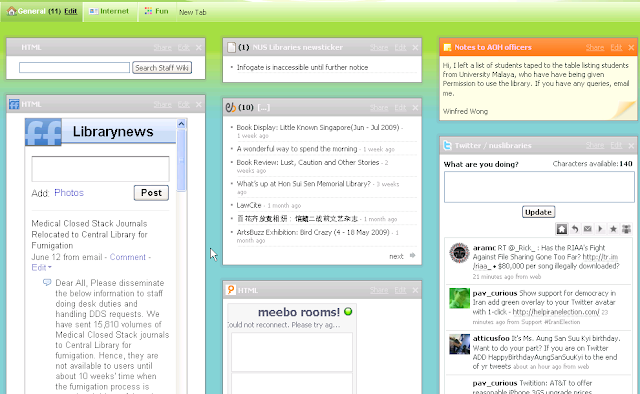640x394 pixels.
Task: Open the helpiranelection.com link in pav_curious tweet
Action: pyautogui.click(x=556, y=312)
